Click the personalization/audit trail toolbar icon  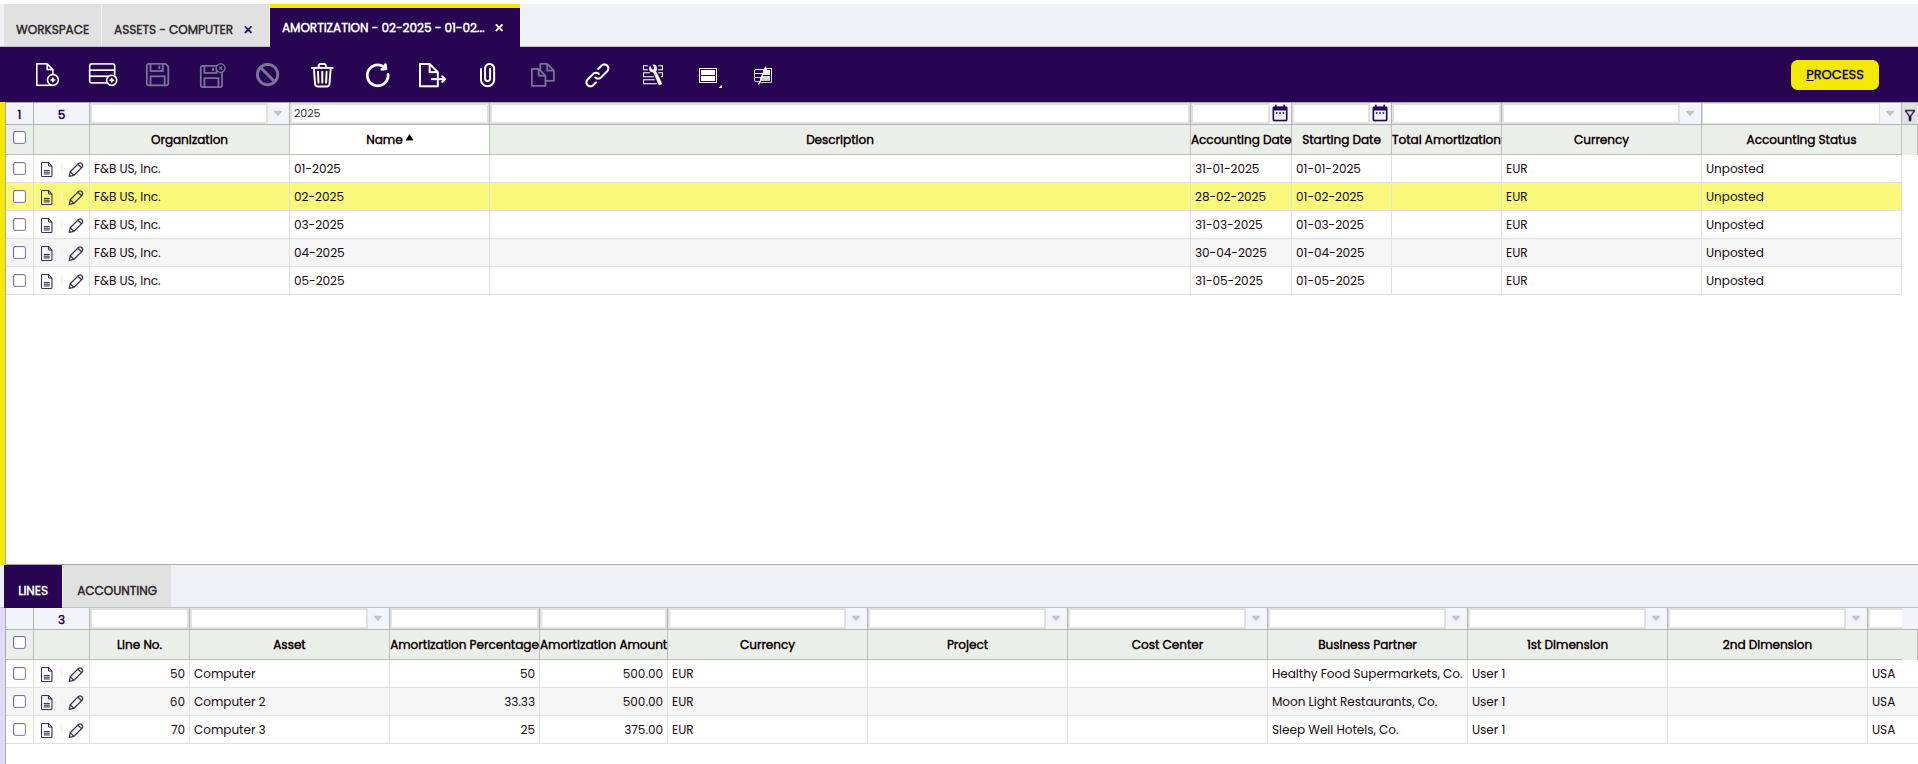652,75
